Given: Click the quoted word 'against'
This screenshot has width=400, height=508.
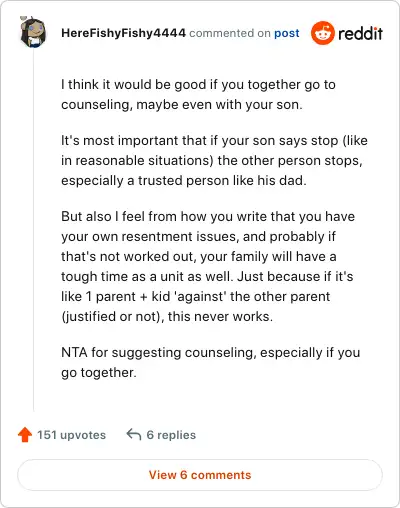Looking at the screenshot, I should point(200,296).
